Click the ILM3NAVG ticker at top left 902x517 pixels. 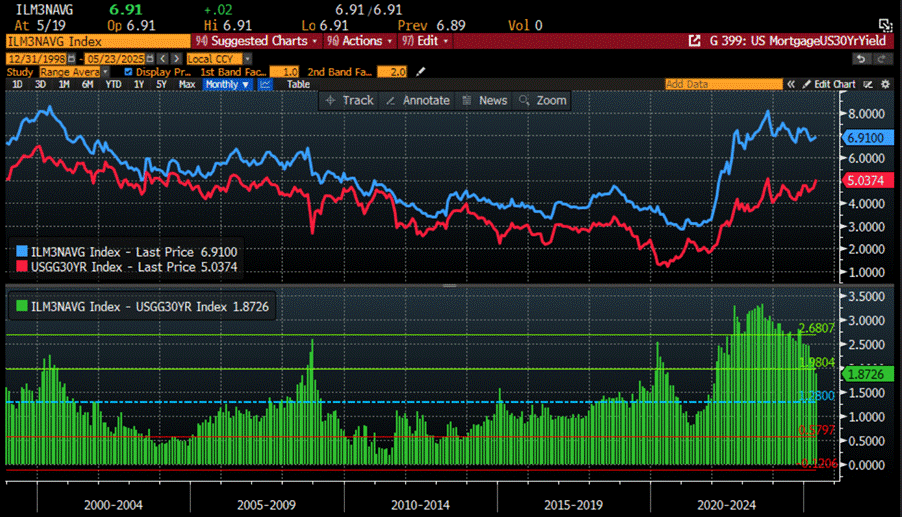coord(44,10)
